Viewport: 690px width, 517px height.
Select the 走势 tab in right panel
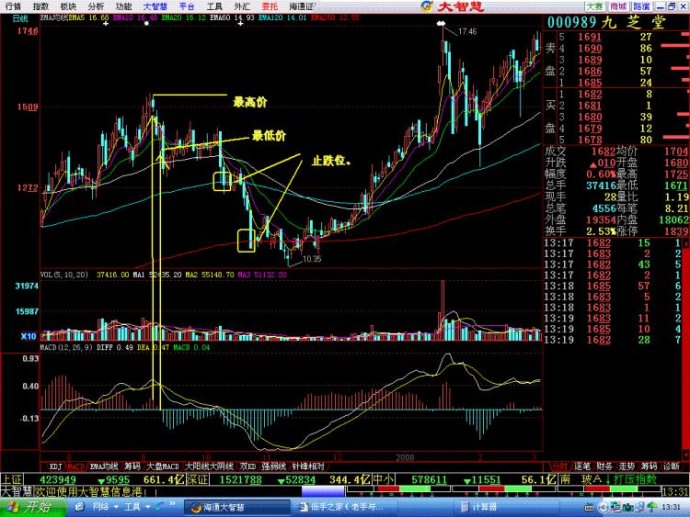click(x=627, y=466)
